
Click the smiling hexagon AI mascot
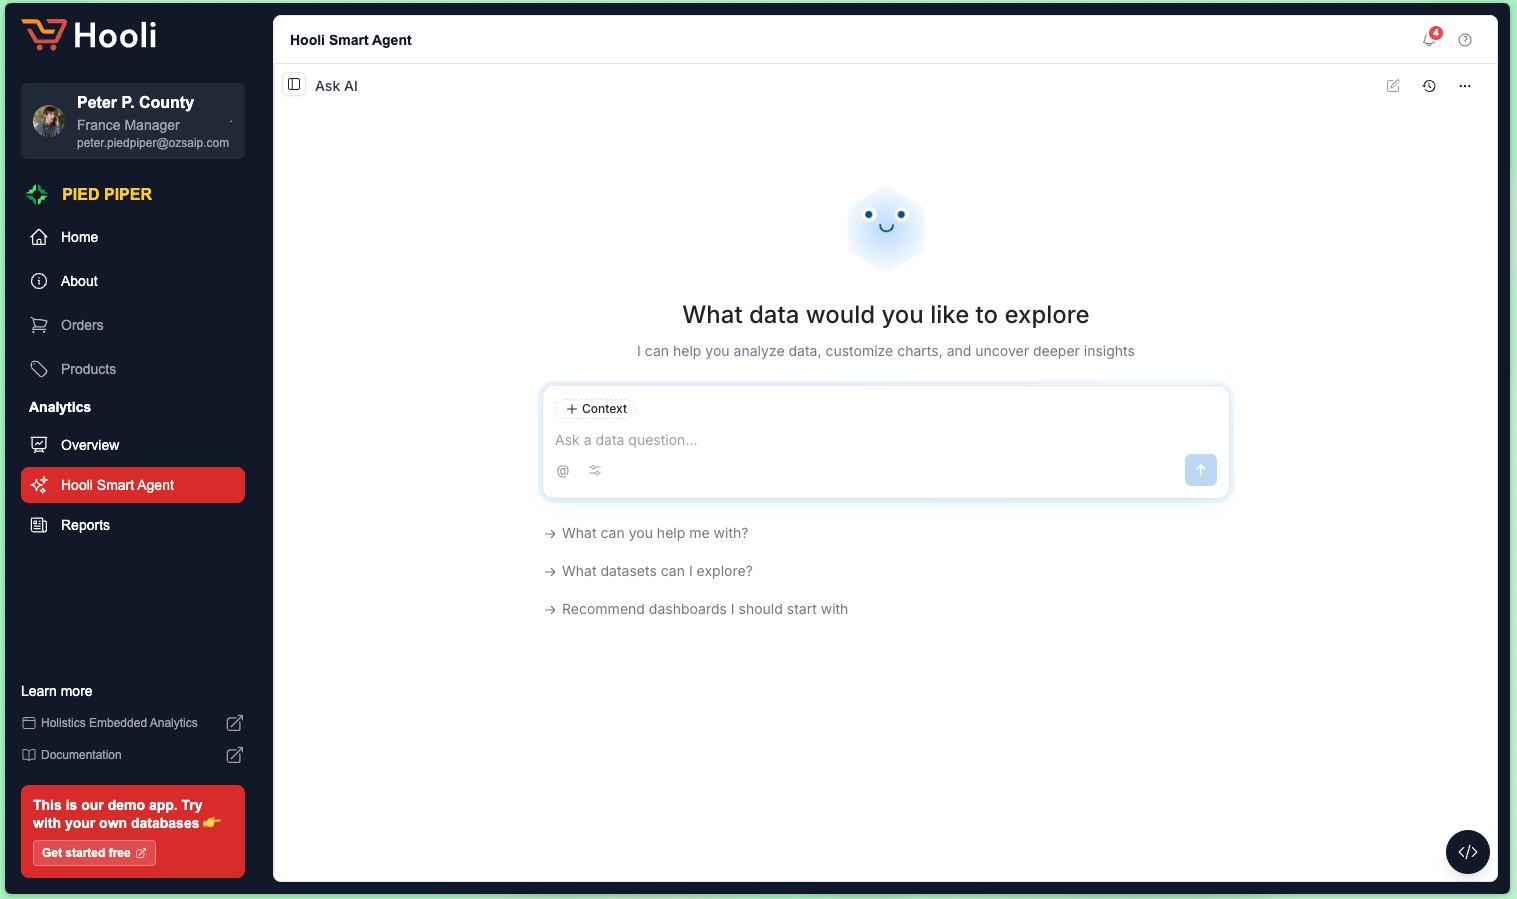(886, 229)
